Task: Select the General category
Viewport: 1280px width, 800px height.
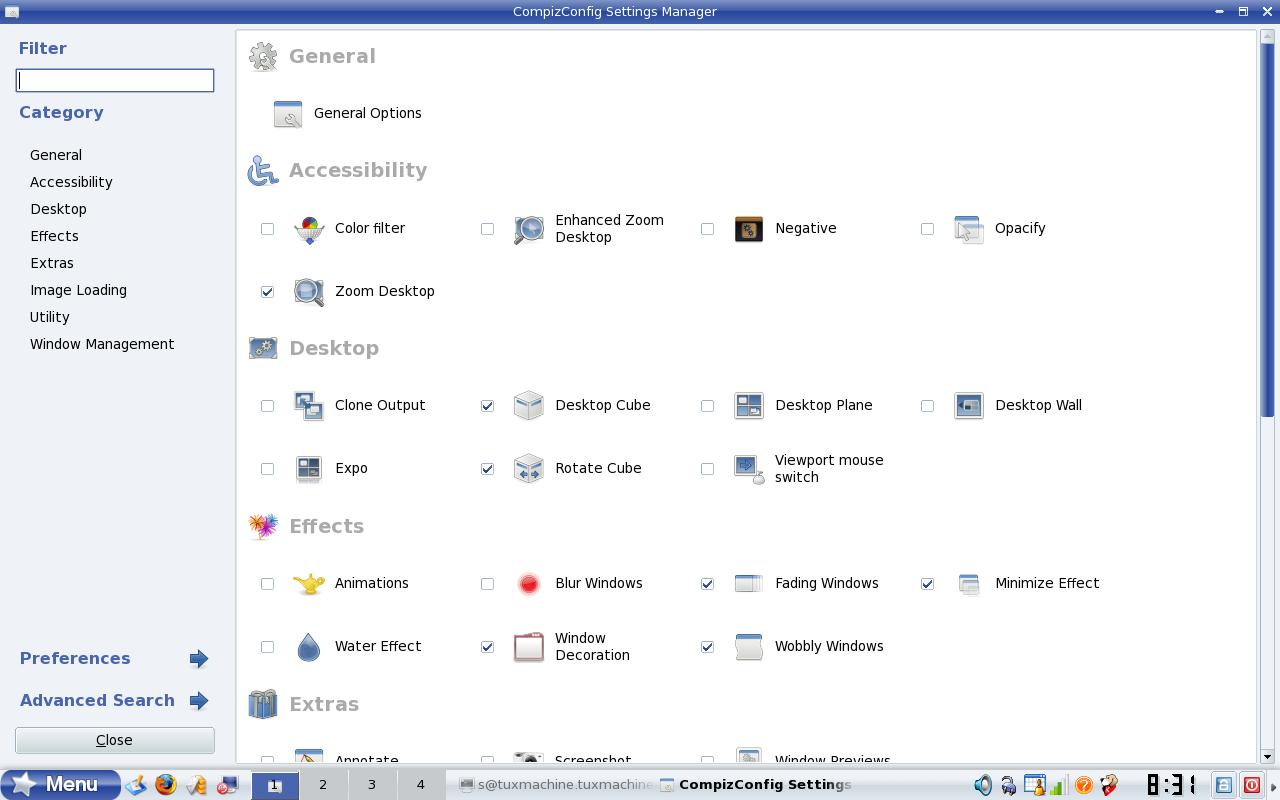Action: (x=56, y=155)
